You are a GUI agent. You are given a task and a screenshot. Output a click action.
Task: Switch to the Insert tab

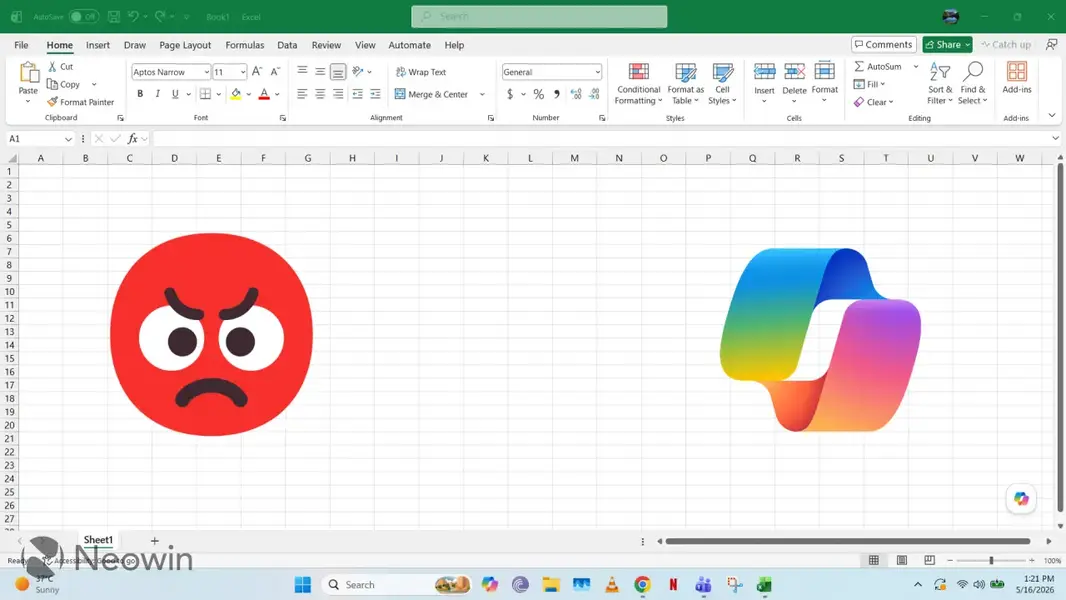coord(98,45)
